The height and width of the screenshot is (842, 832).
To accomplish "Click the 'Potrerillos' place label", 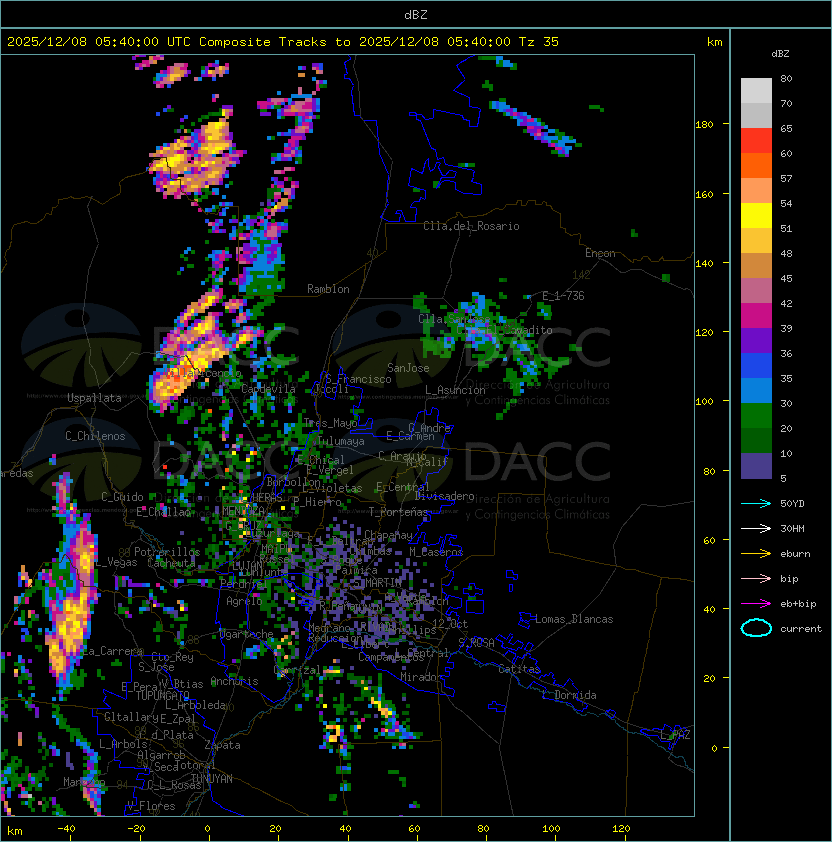I will coord(167,552).
